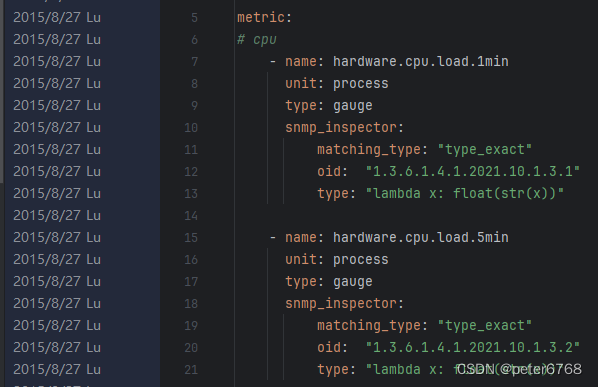Click the 'gauge' value on line 9
Image resolution: width=598 pixels, height=387 pixels.
pos(353,106)
